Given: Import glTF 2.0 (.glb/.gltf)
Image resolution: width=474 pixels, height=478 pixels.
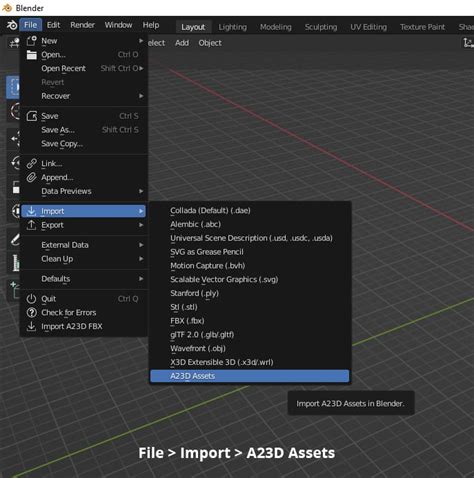Looking at the screenshot, I should 250,335.
